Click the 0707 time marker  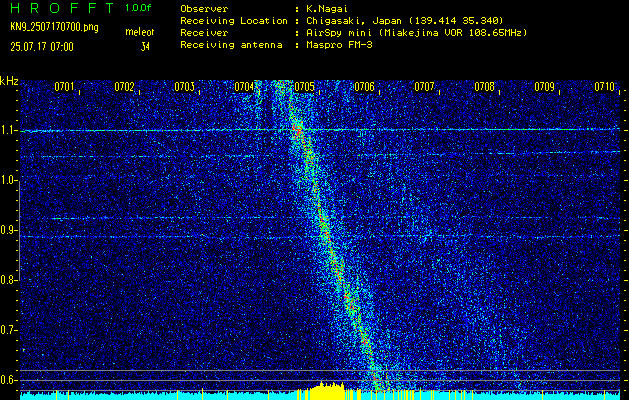pyautogui.click(x=424, y=87)
